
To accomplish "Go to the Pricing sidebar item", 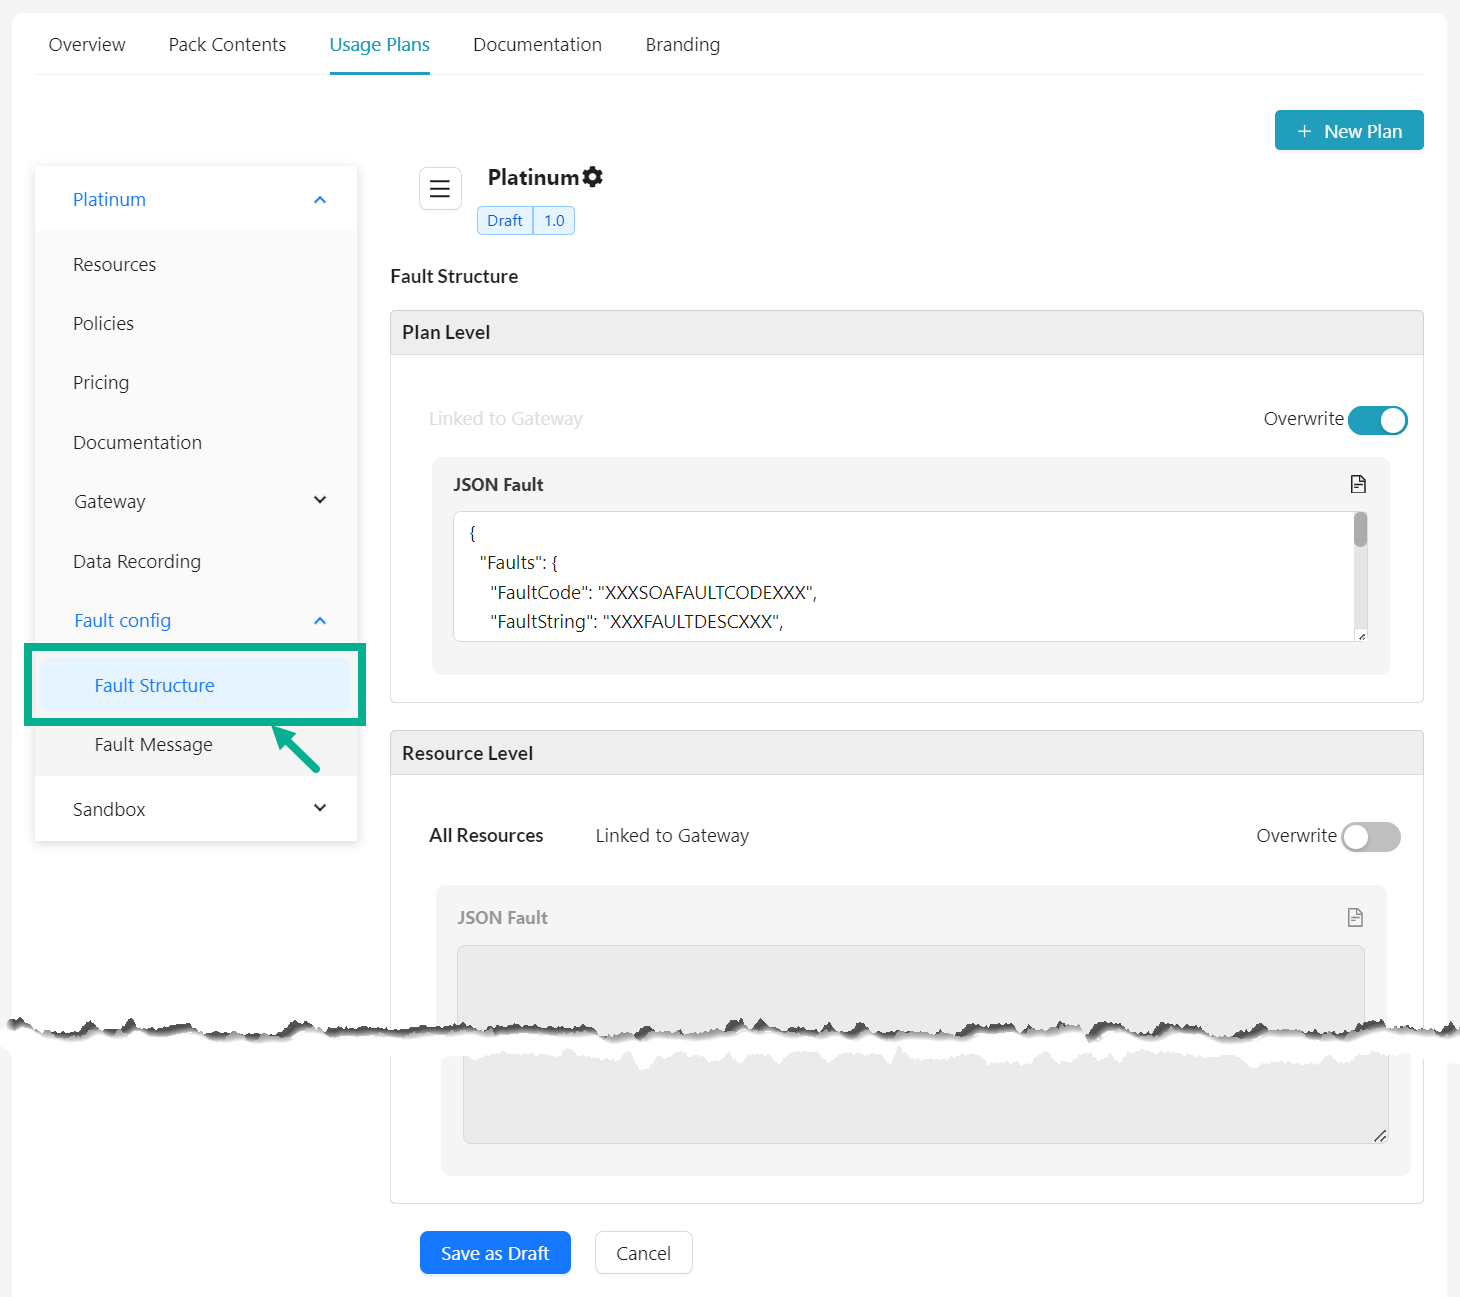I will coord(101,383).
